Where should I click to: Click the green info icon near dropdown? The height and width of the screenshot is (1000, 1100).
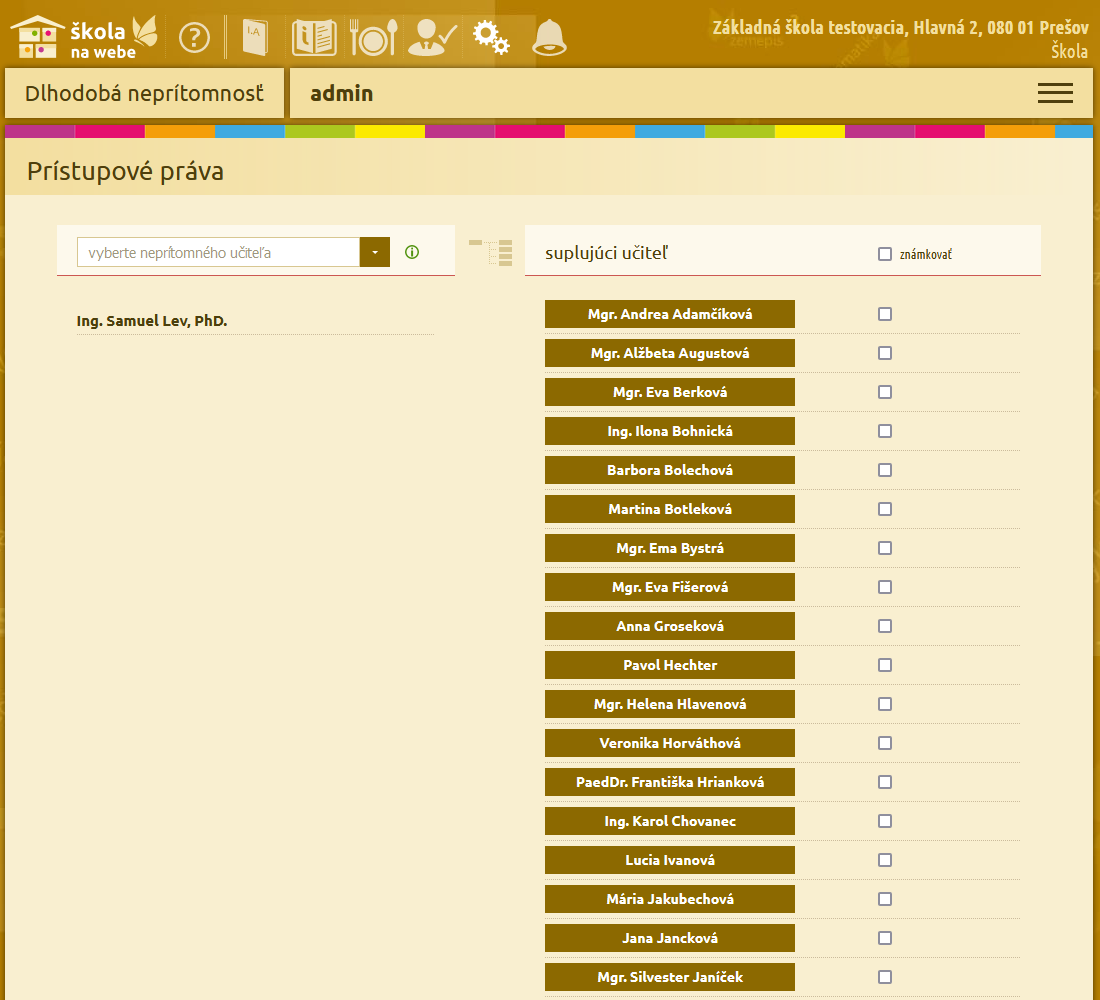click(x=412, y=252)
